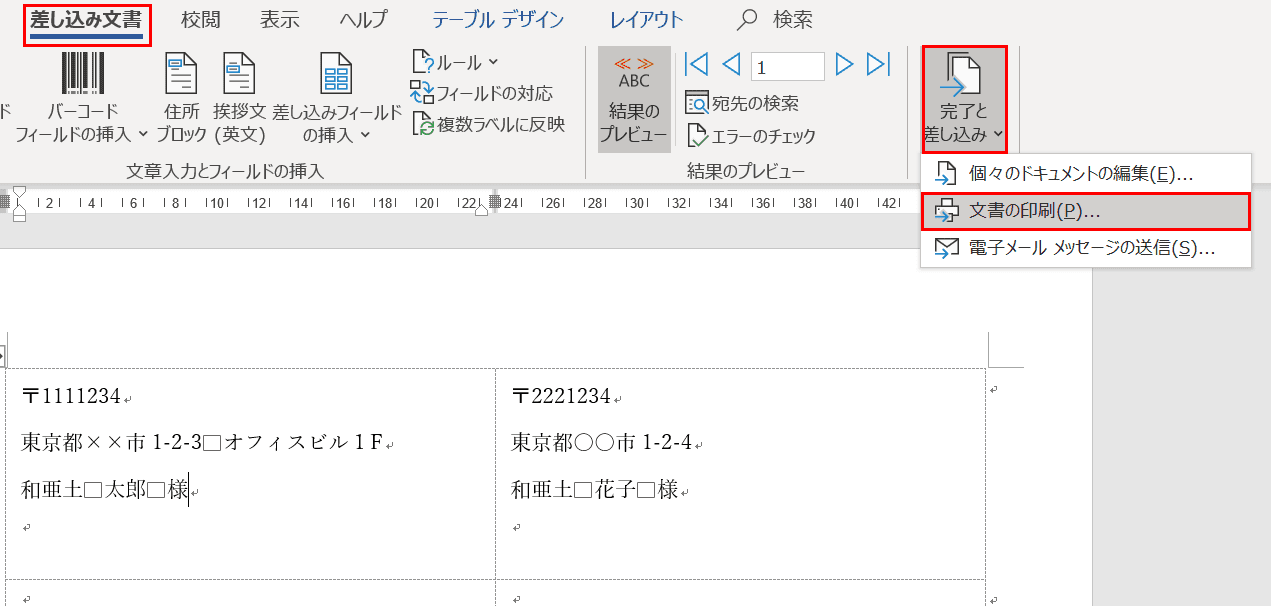The image size is (1271, 606).
Task: Choose 個々のドキュメントの編集 menu item
Action: (x=1086, y=173)
